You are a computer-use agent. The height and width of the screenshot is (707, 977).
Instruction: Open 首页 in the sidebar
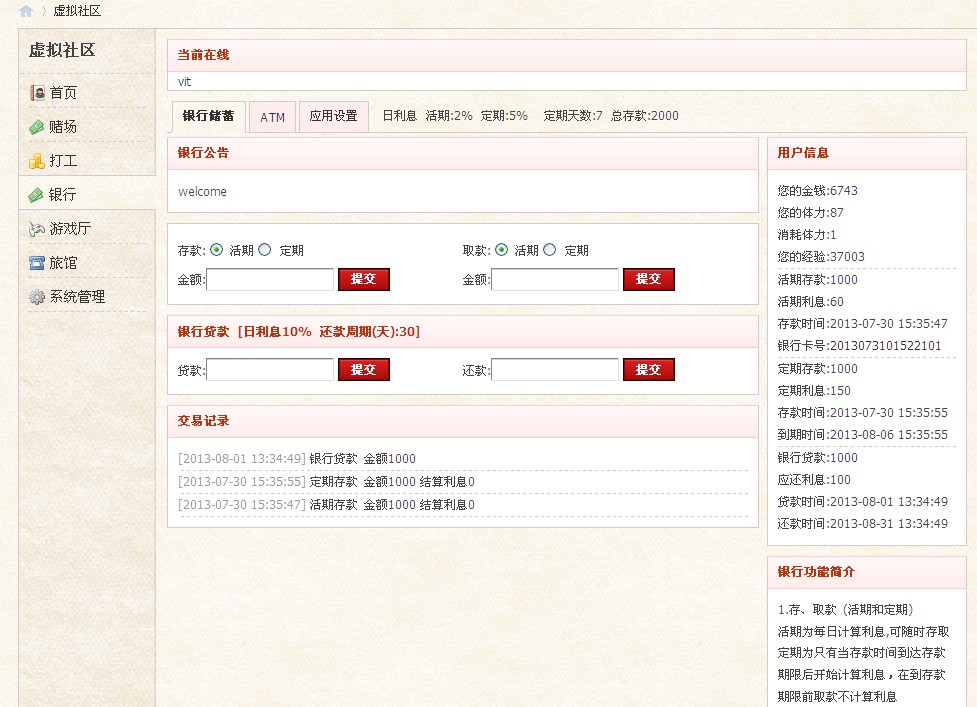click(64, 93)
